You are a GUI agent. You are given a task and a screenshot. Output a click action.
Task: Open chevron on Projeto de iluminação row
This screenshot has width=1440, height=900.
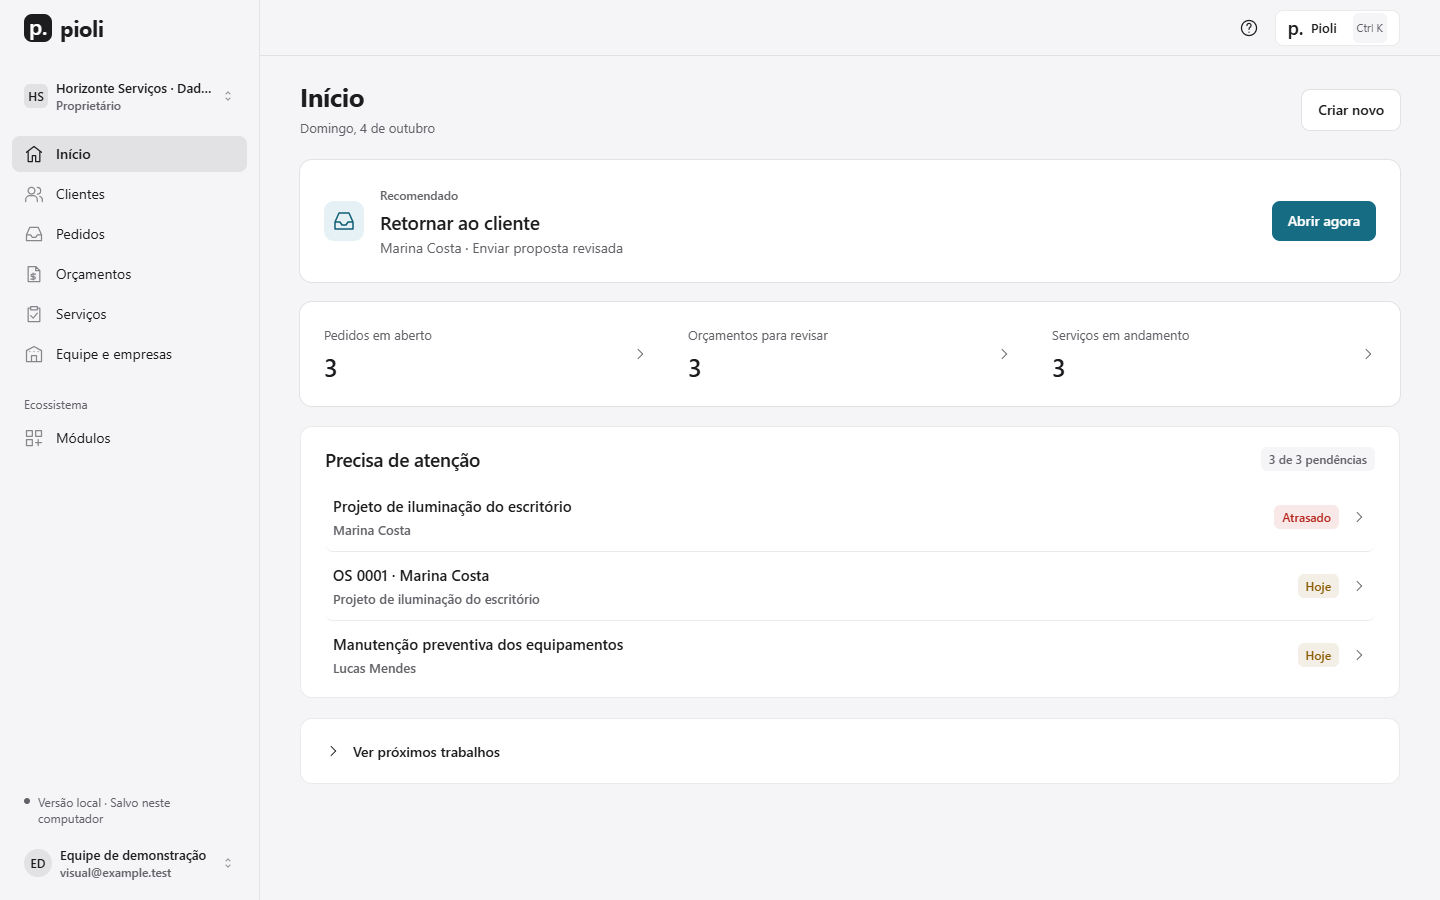tap(1359, 517)
